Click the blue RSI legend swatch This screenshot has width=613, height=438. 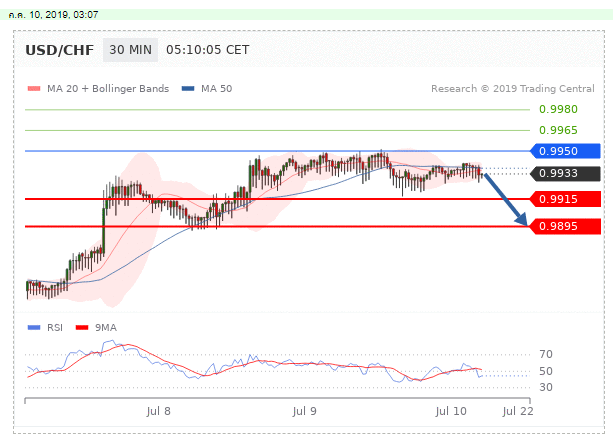click(34, 327)
